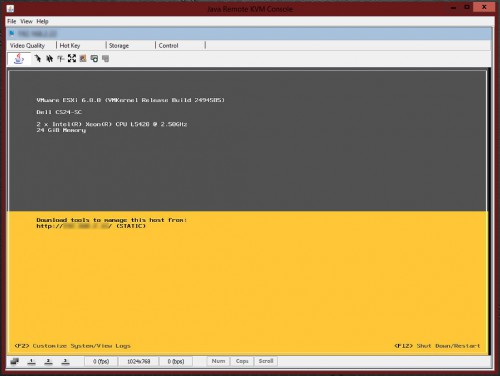
Task: Click the VMware ESXi 6.0.0 version line
Action: (131, 100)
